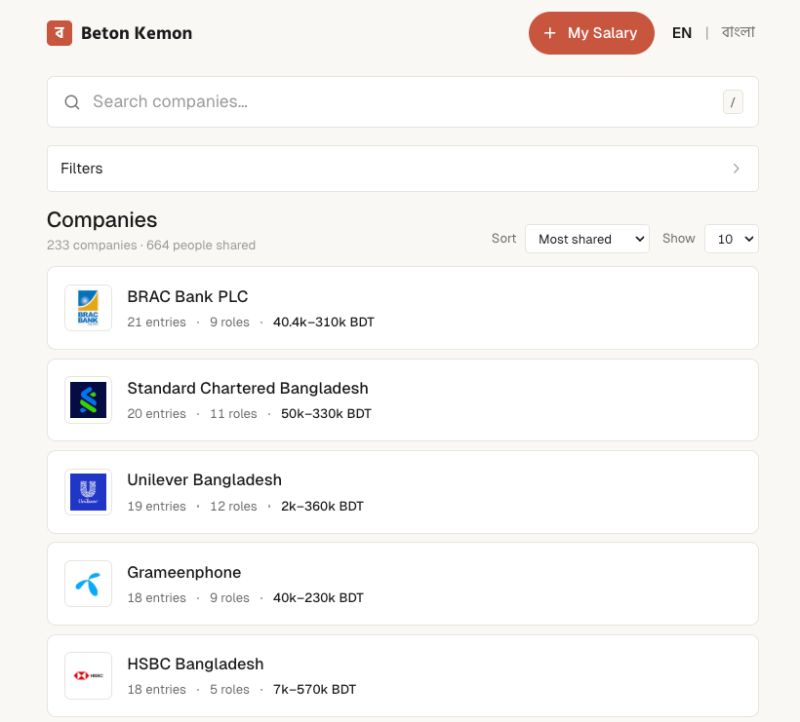The image size is (800, 722).
Task: Click the Beton Kemon site title
Action: [137, 33]
